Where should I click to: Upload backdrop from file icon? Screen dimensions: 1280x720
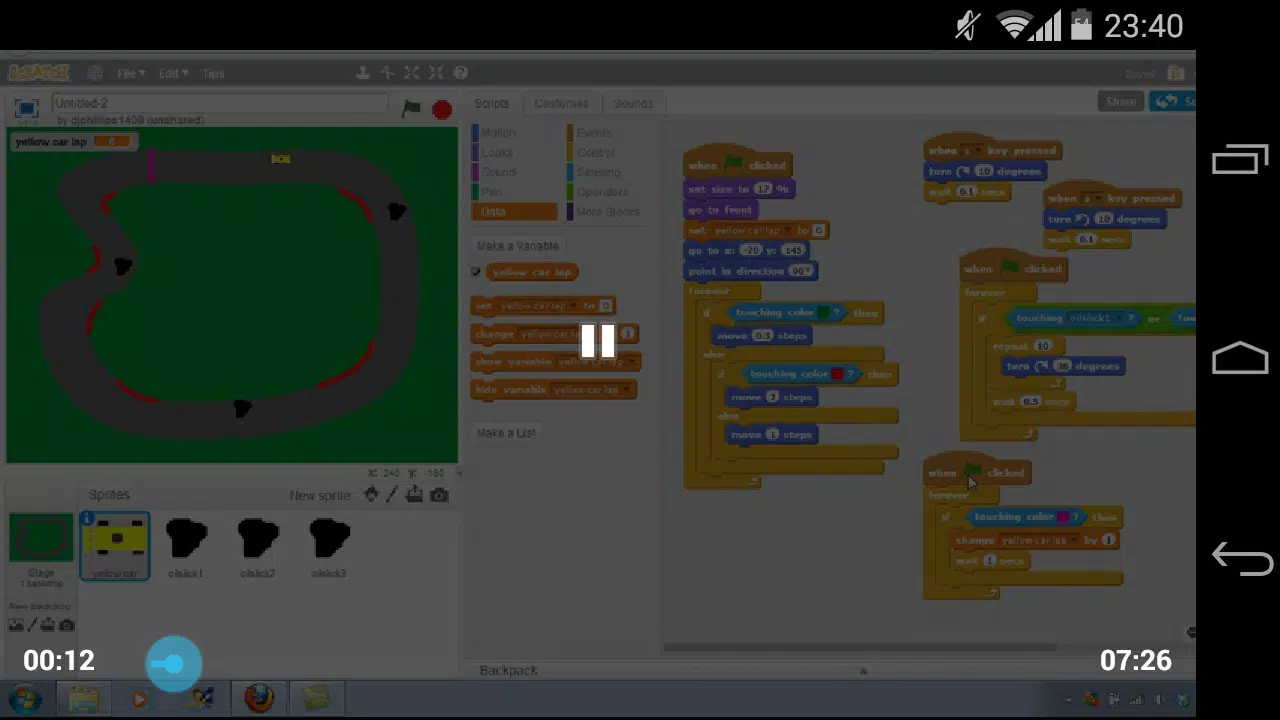pos(48,626)
